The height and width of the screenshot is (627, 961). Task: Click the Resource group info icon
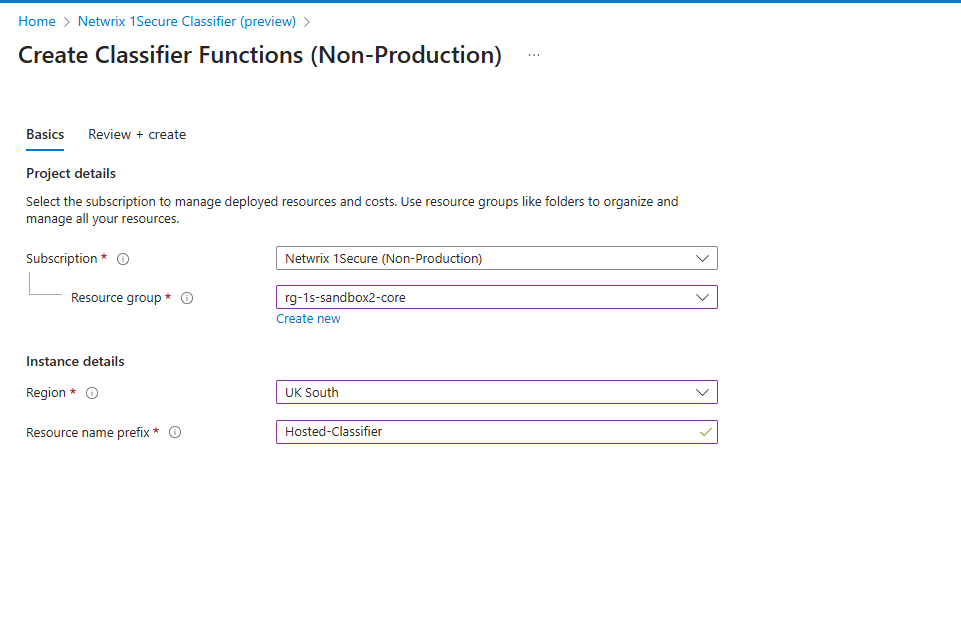tap(187, 298)
